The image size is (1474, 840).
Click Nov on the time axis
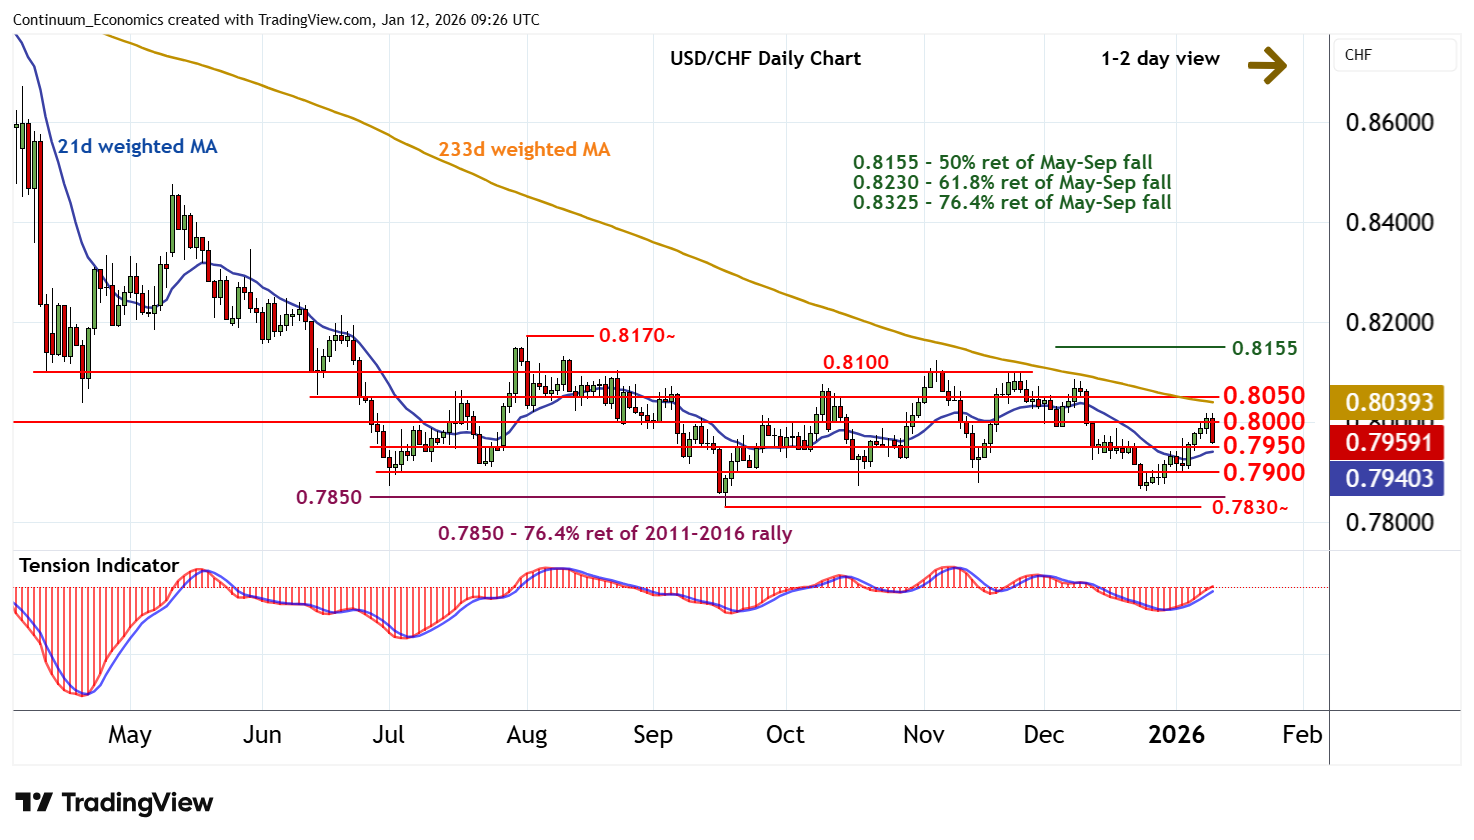click(x=923, y=735)
